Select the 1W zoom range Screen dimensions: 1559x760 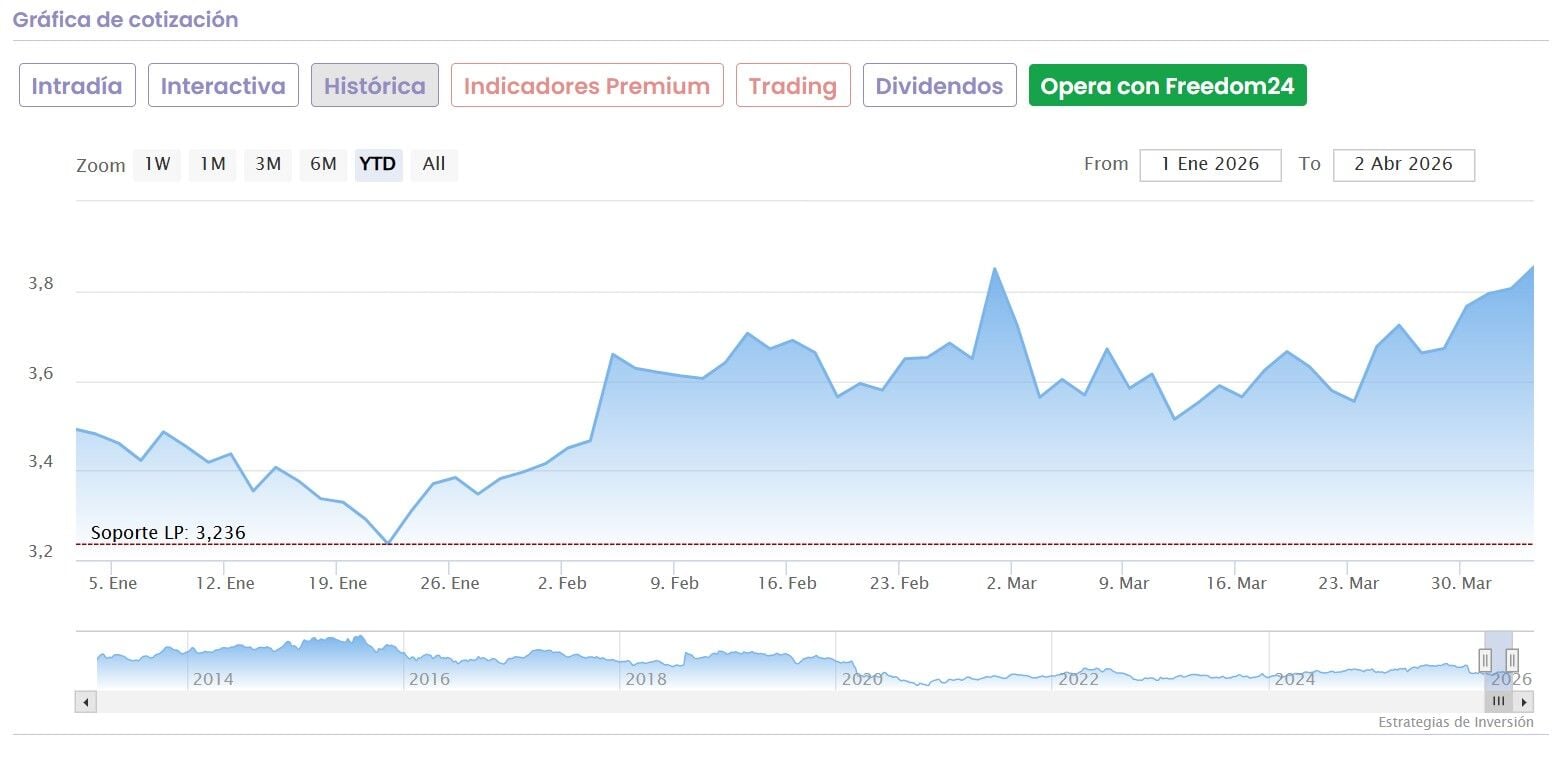pyautogui.click(x=157, y=164)
